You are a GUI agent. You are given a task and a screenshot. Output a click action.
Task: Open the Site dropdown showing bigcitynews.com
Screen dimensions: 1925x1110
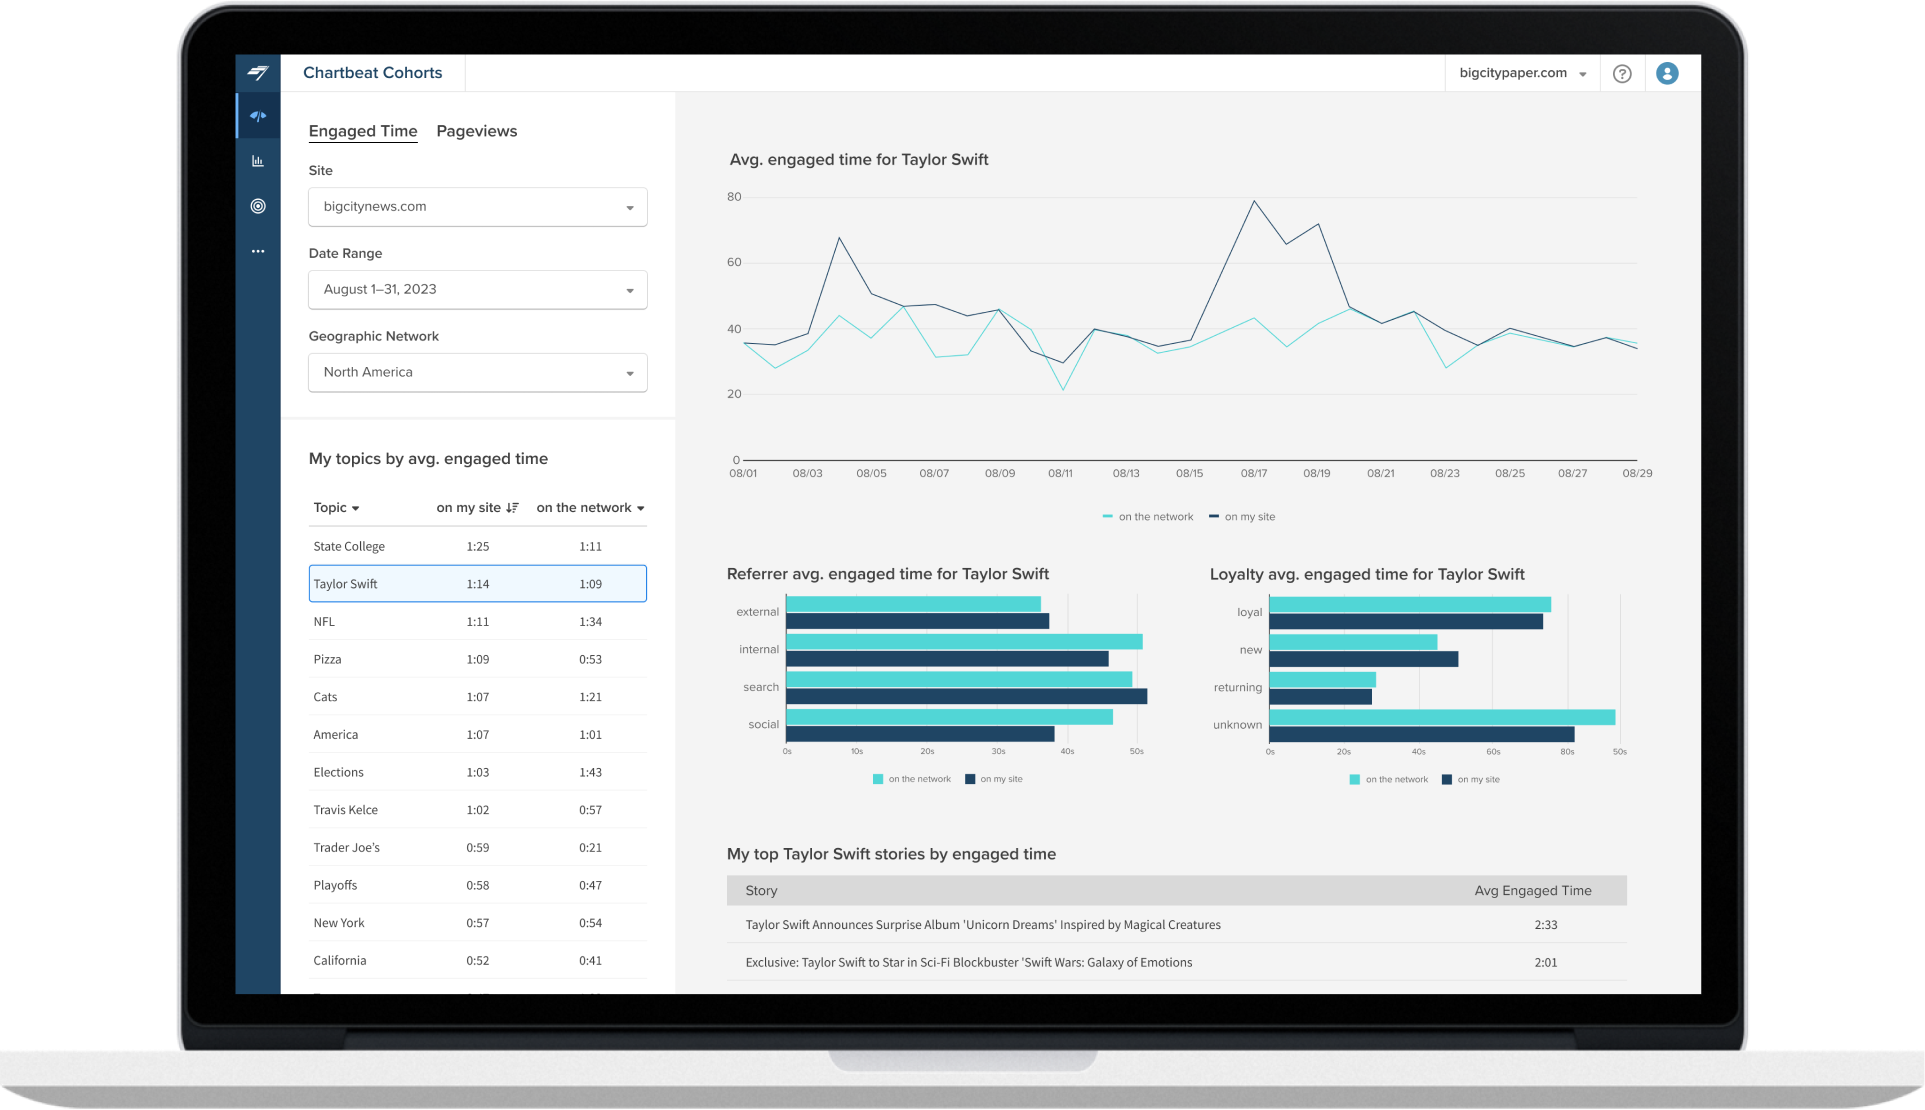(477, 207)
